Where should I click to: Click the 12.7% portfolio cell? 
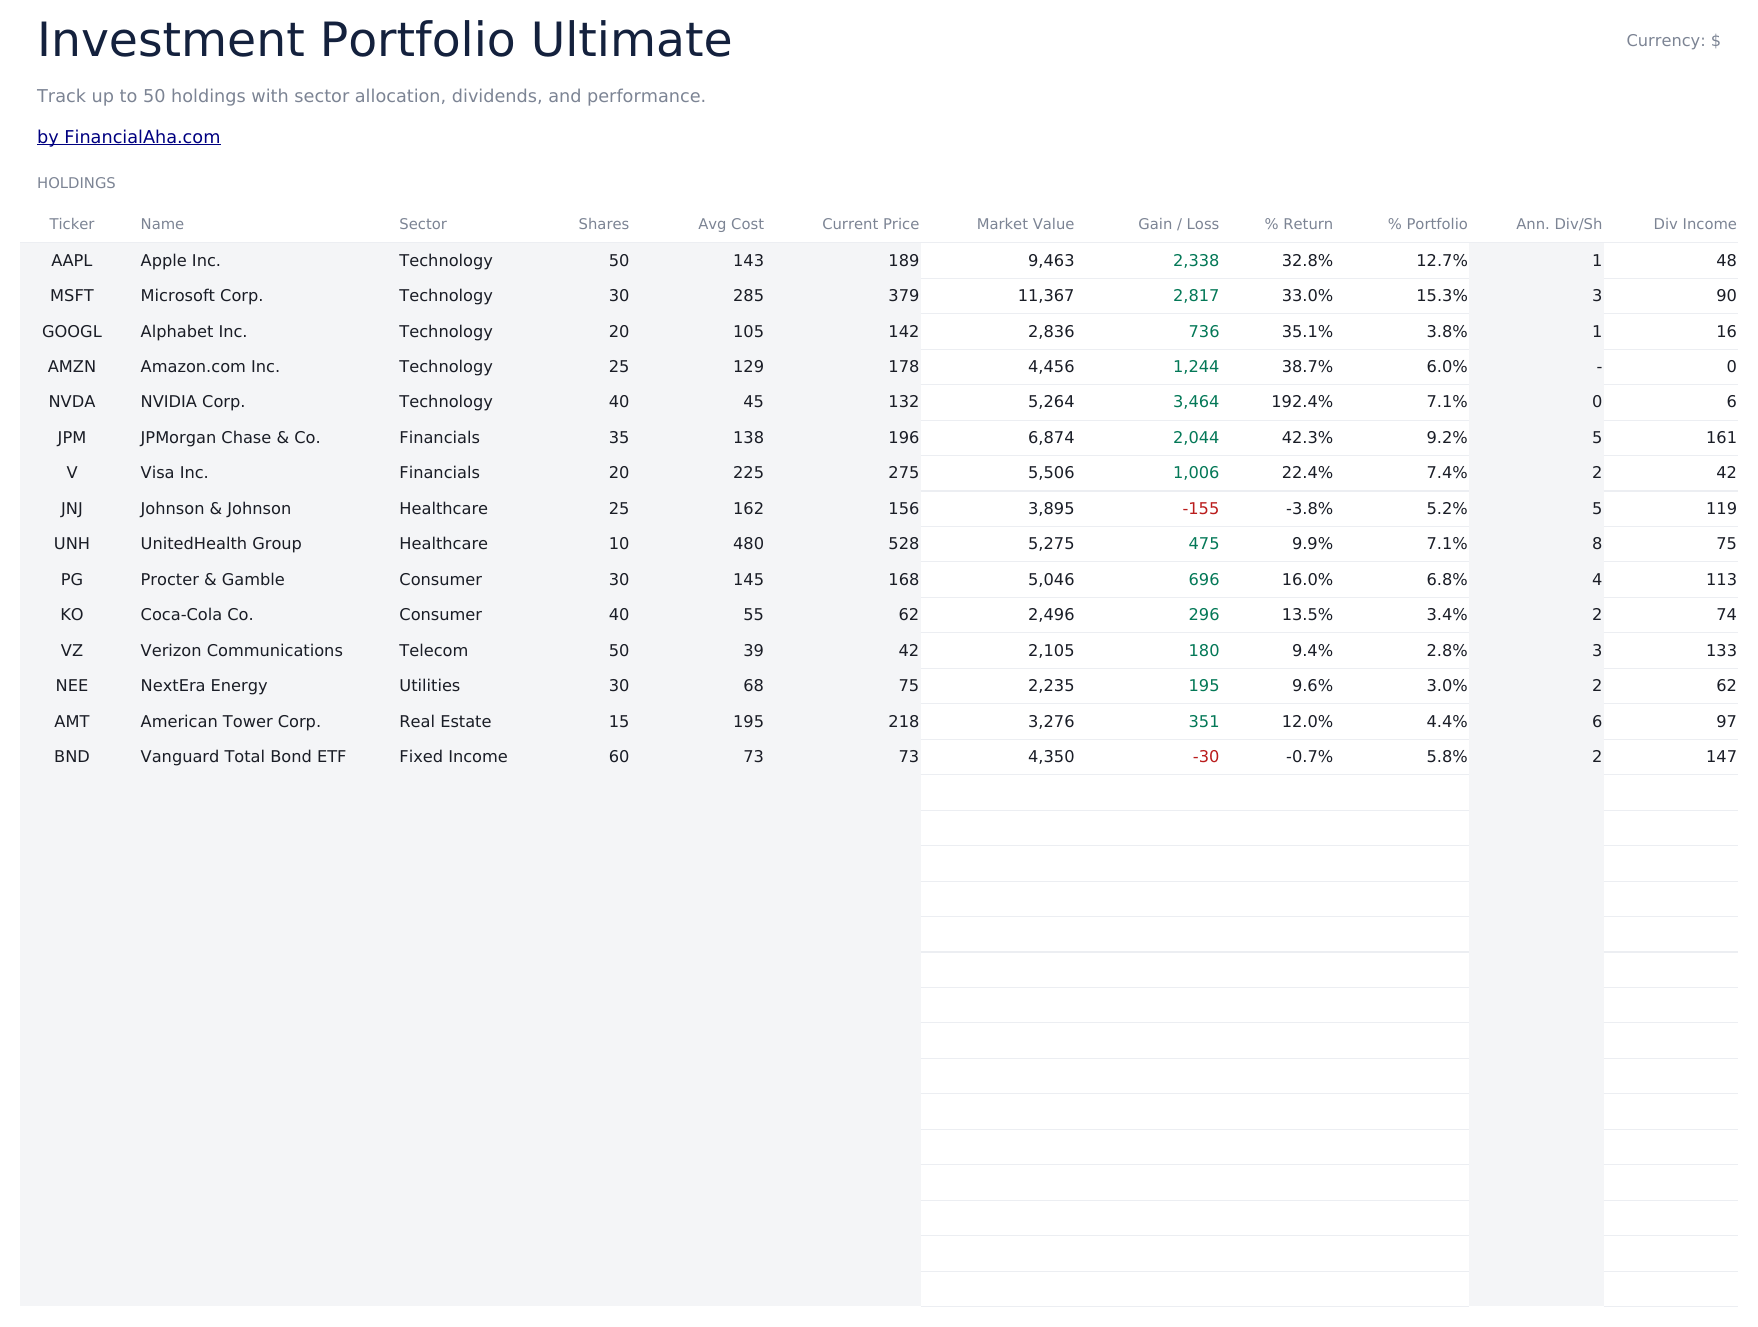[x=1442, y=260]
